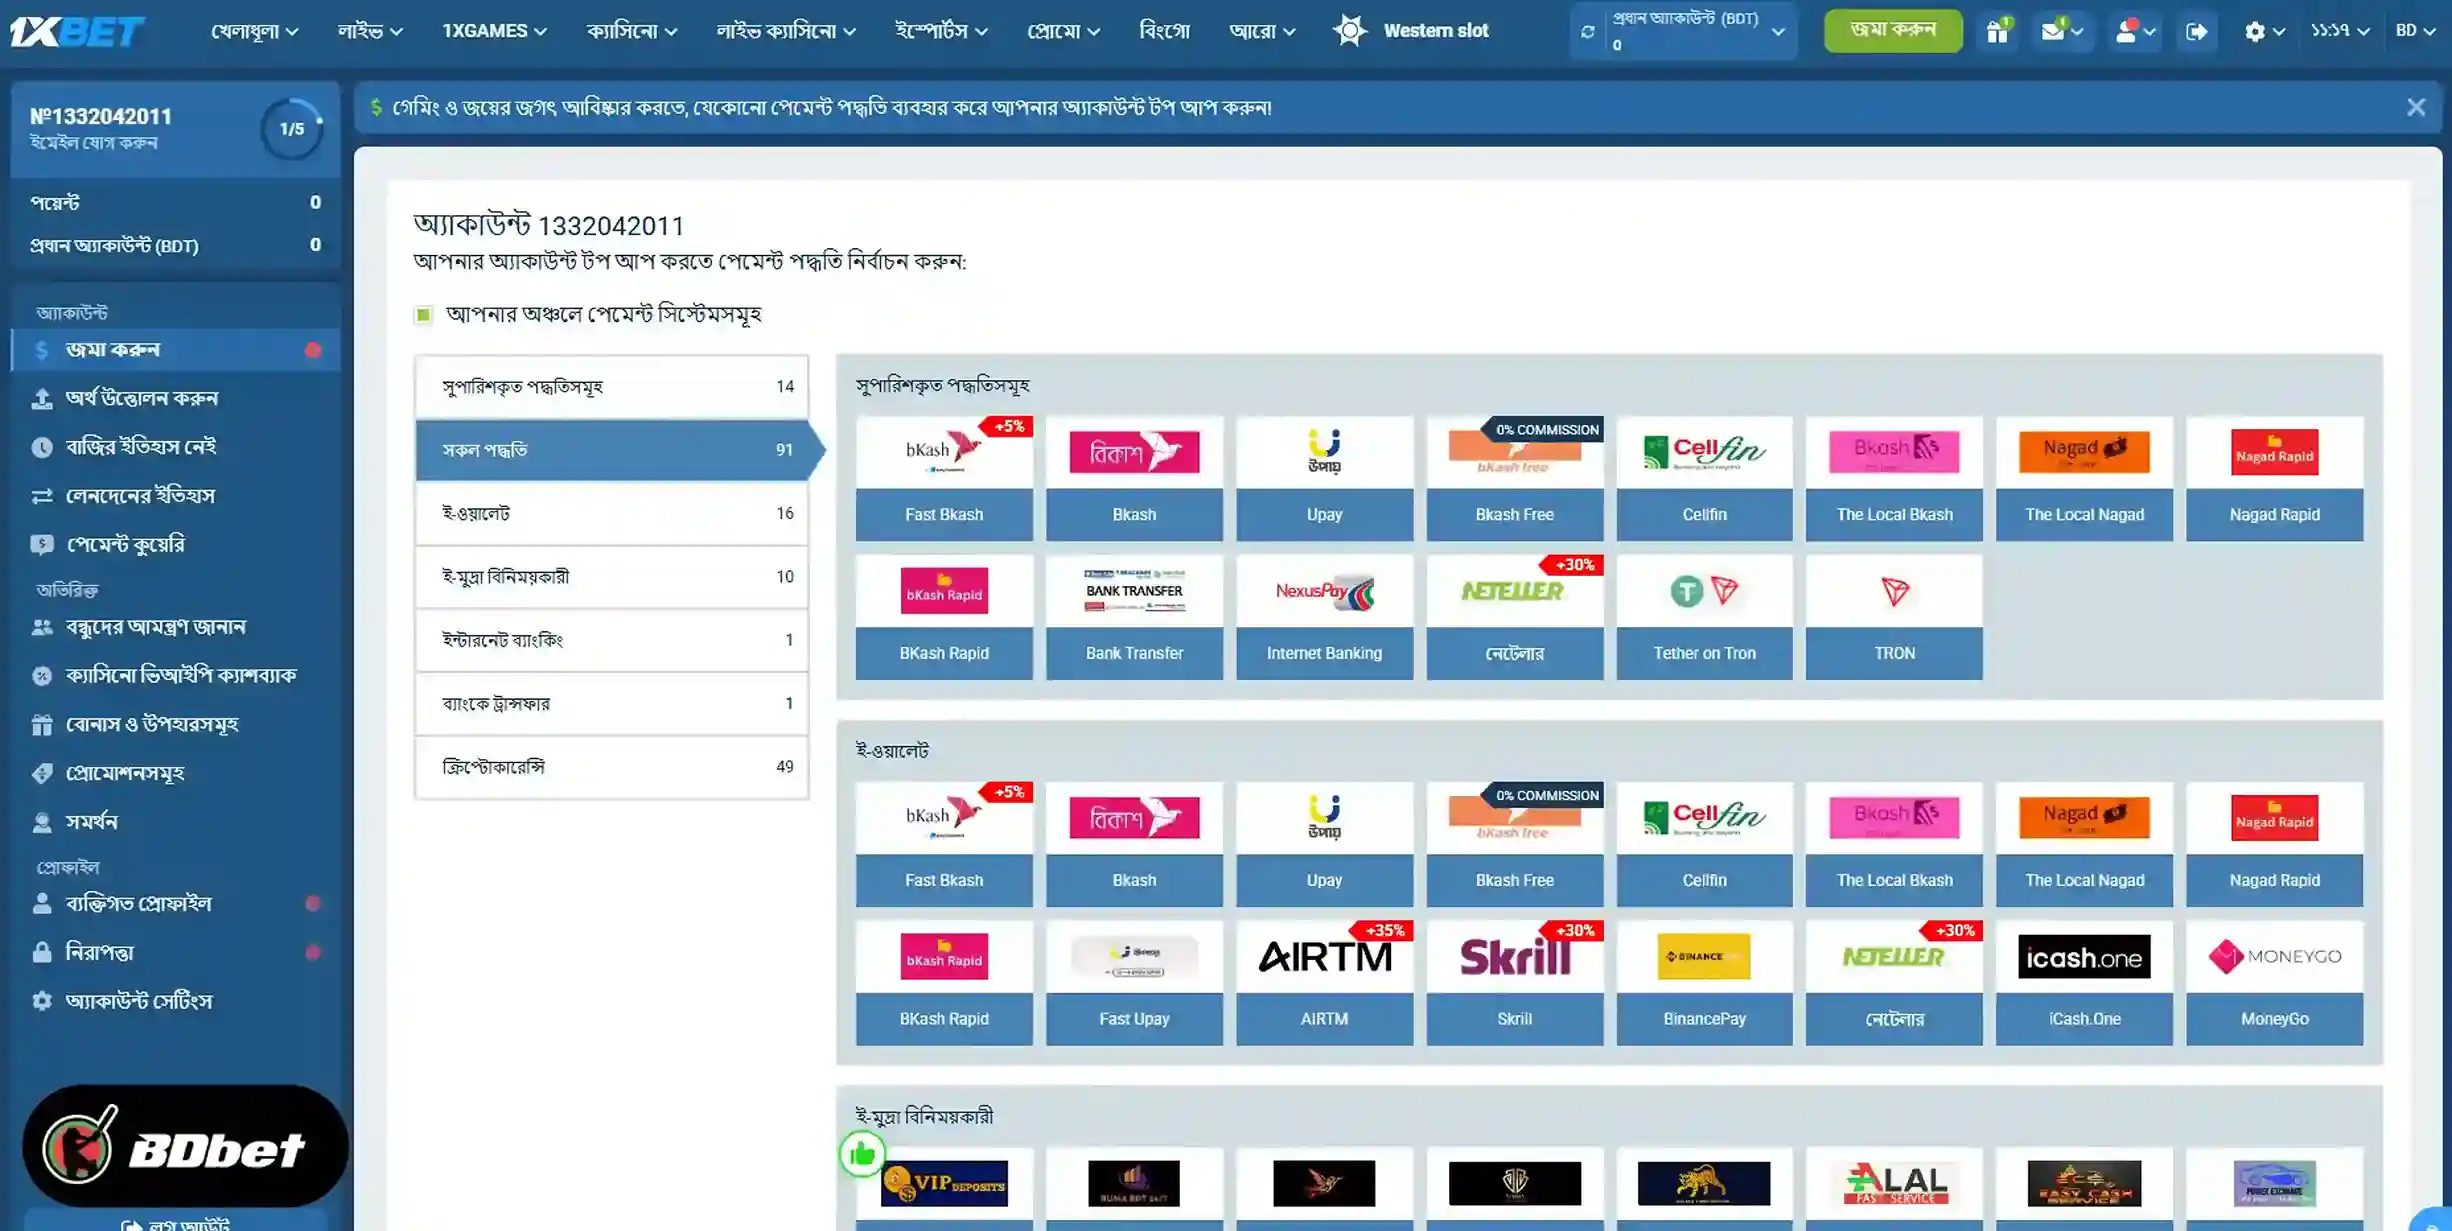This screenshot has height=1231, width=2452.
Task: Click the 1XBET logo
Action: click(x=78, y=31)
